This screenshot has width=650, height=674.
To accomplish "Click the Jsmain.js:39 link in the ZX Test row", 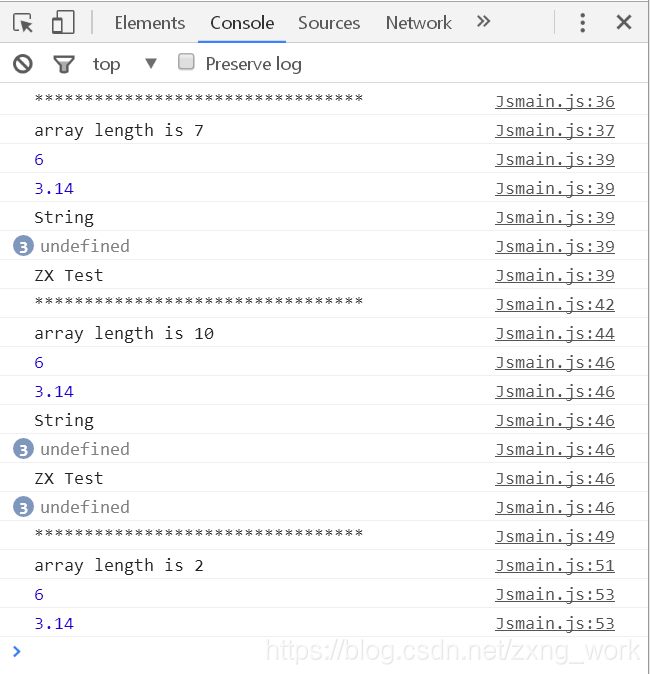I will point(555,276).
